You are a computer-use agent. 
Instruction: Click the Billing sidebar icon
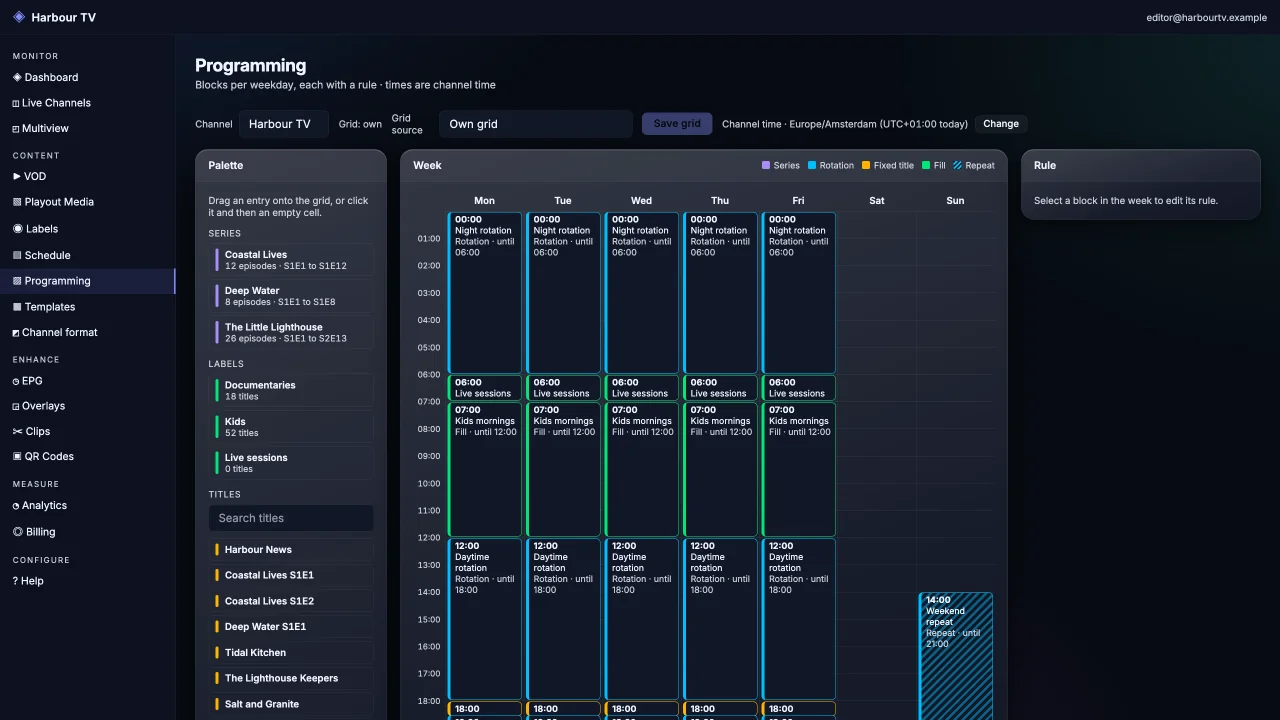click(x=17, y=532)
